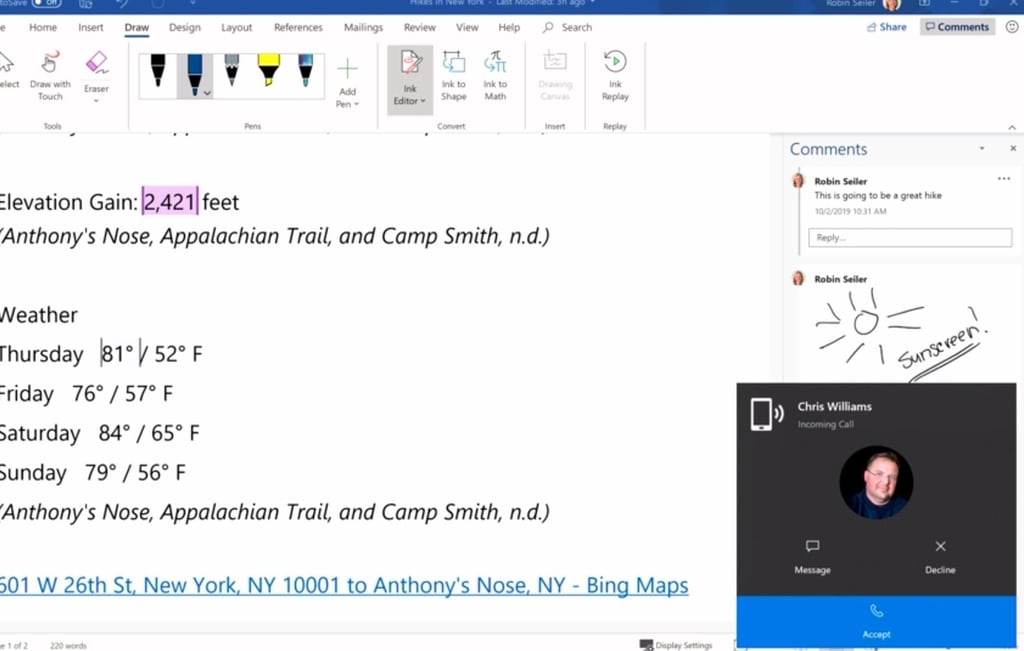Click the Sunday 79° / 56° F line
The width and height of the screenshot is (1024, 651).
click(x=93, y=473)
